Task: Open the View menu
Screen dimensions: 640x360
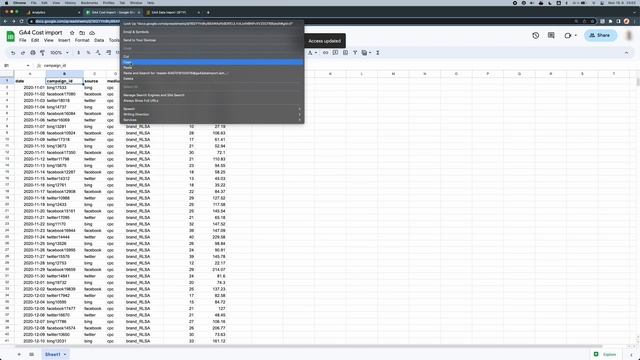Action: point(49,40)
